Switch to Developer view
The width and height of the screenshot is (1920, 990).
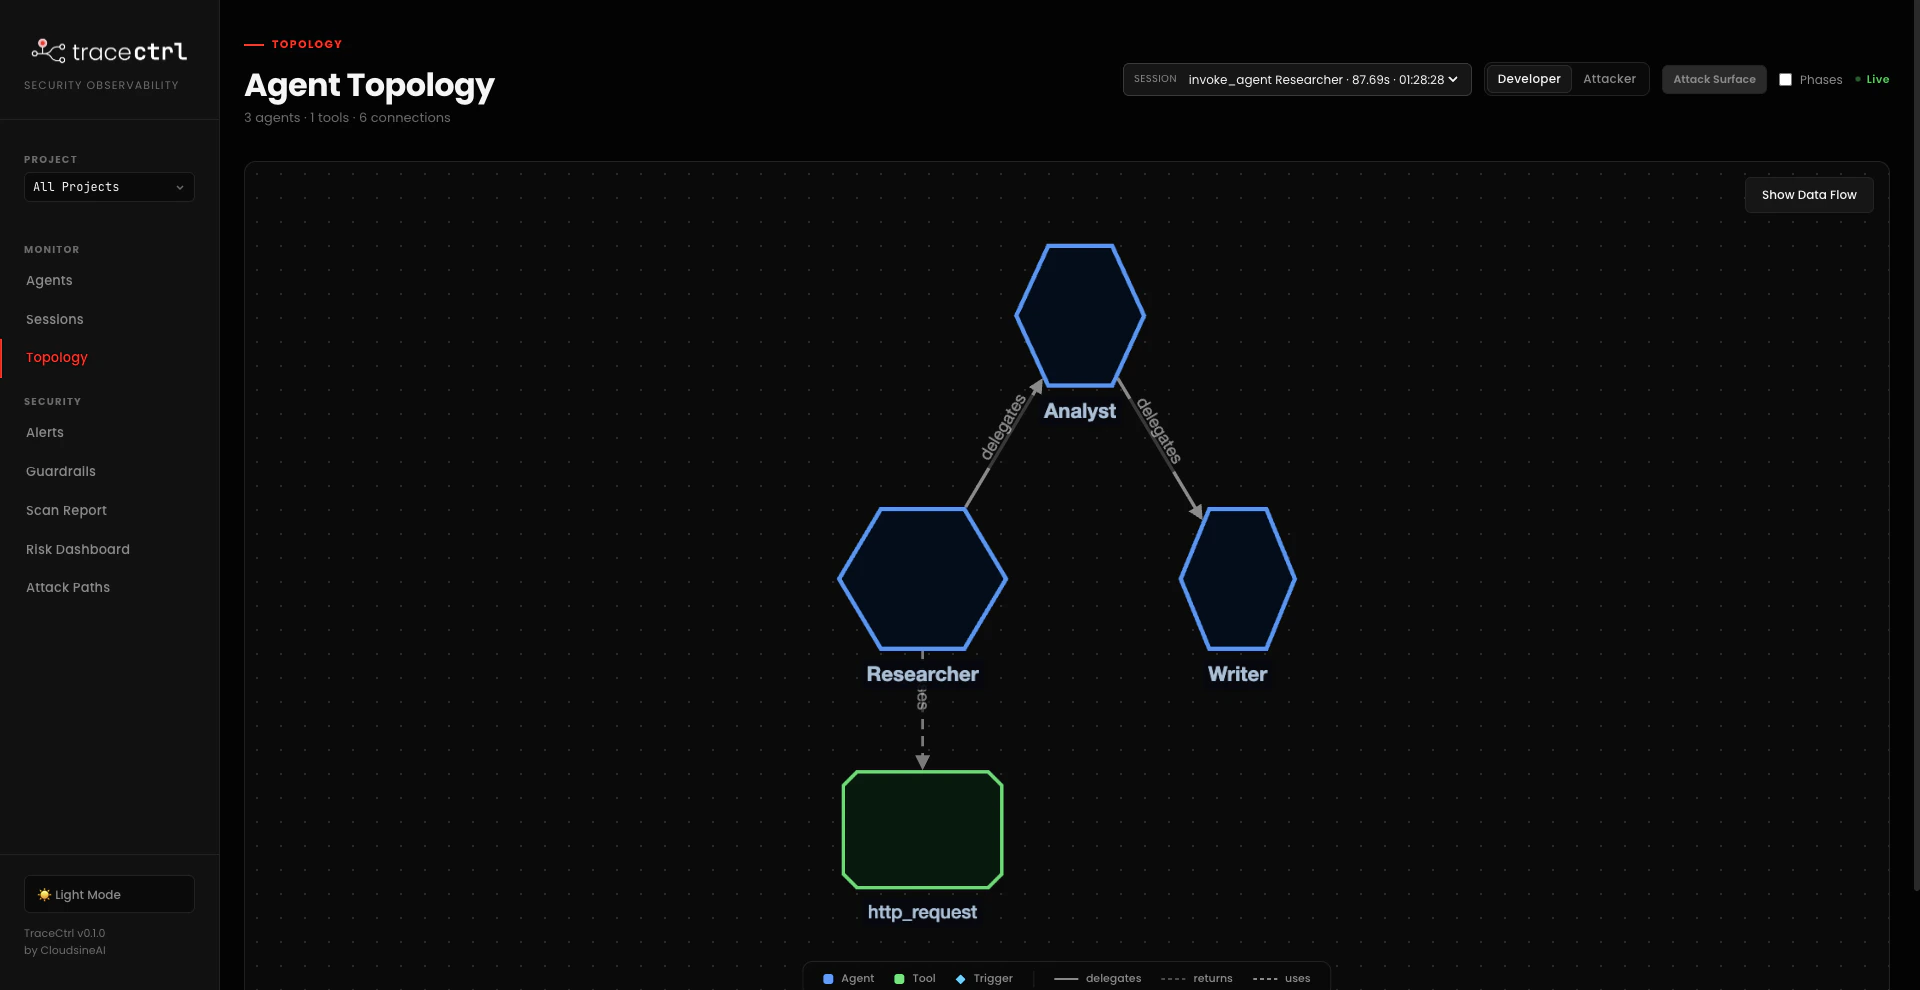pyautogui.click(x=1528, y=79)
